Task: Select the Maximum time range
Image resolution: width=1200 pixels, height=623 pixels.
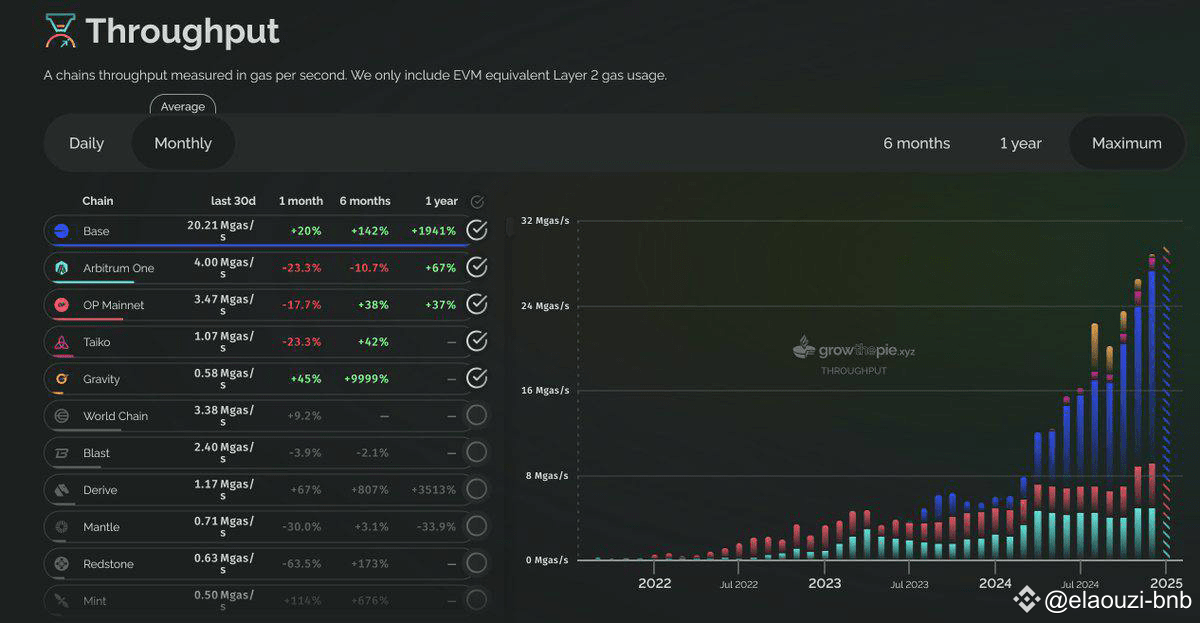Action: [x=1127, y=143]
